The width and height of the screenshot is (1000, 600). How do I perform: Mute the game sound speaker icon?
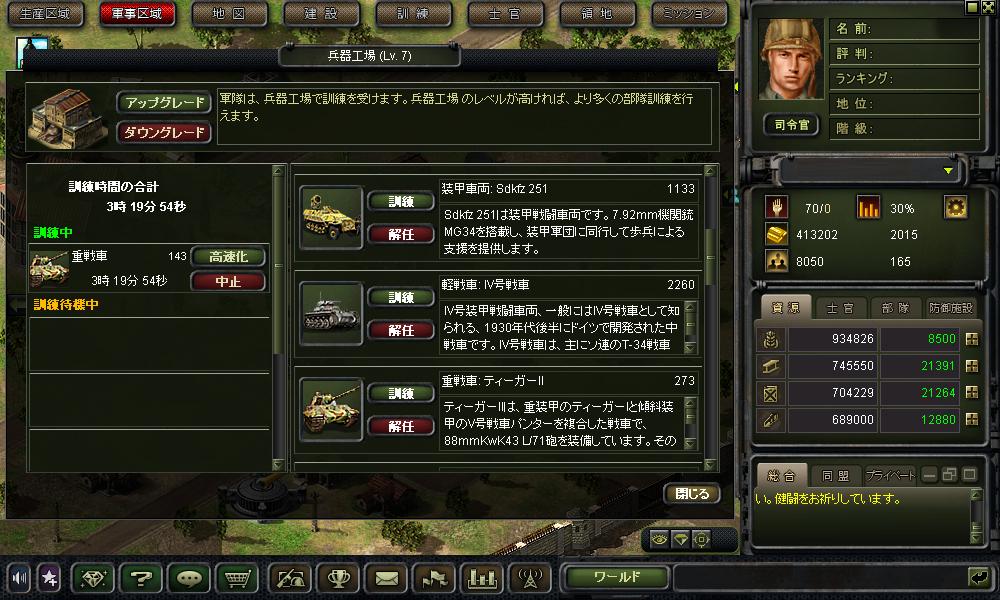coord(18,578)
